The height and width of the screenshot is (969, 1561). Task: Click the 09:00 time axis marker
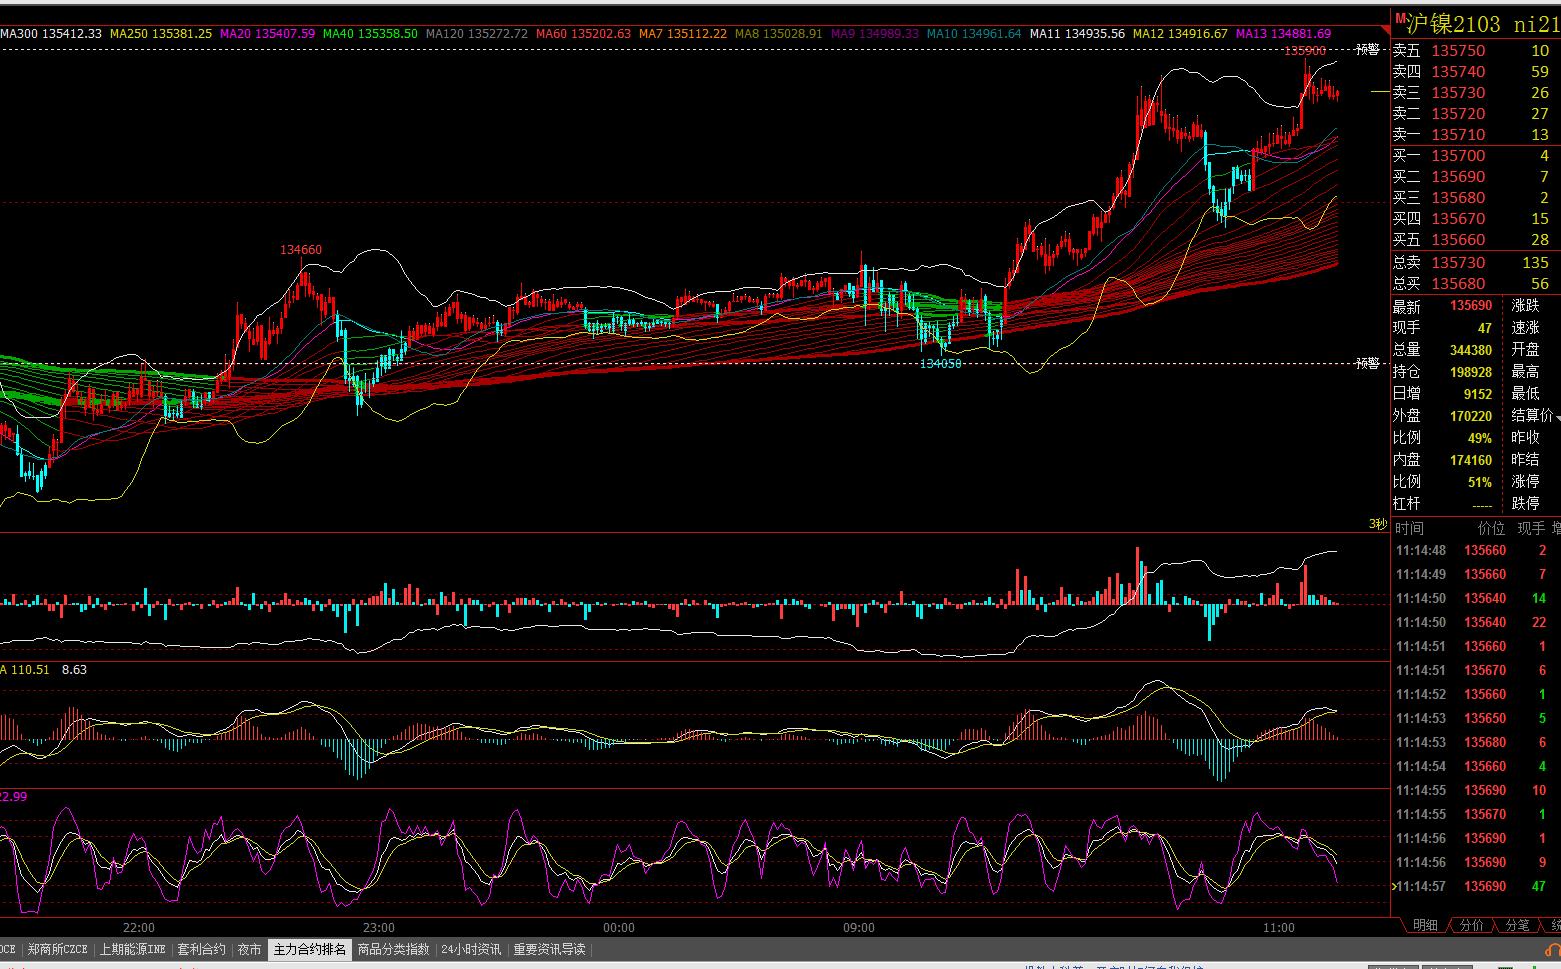pos(859,927)
